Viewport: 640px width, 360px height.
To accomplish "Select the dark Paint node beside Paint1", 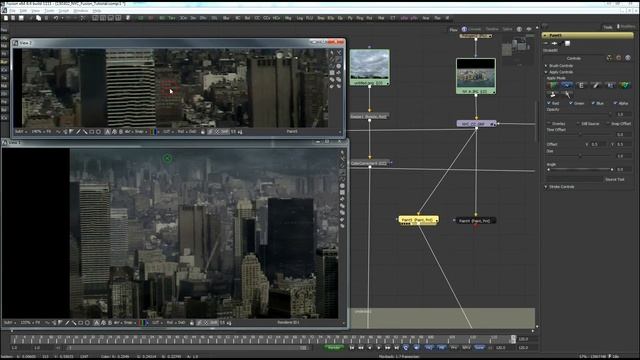I will tap(475, 220).
